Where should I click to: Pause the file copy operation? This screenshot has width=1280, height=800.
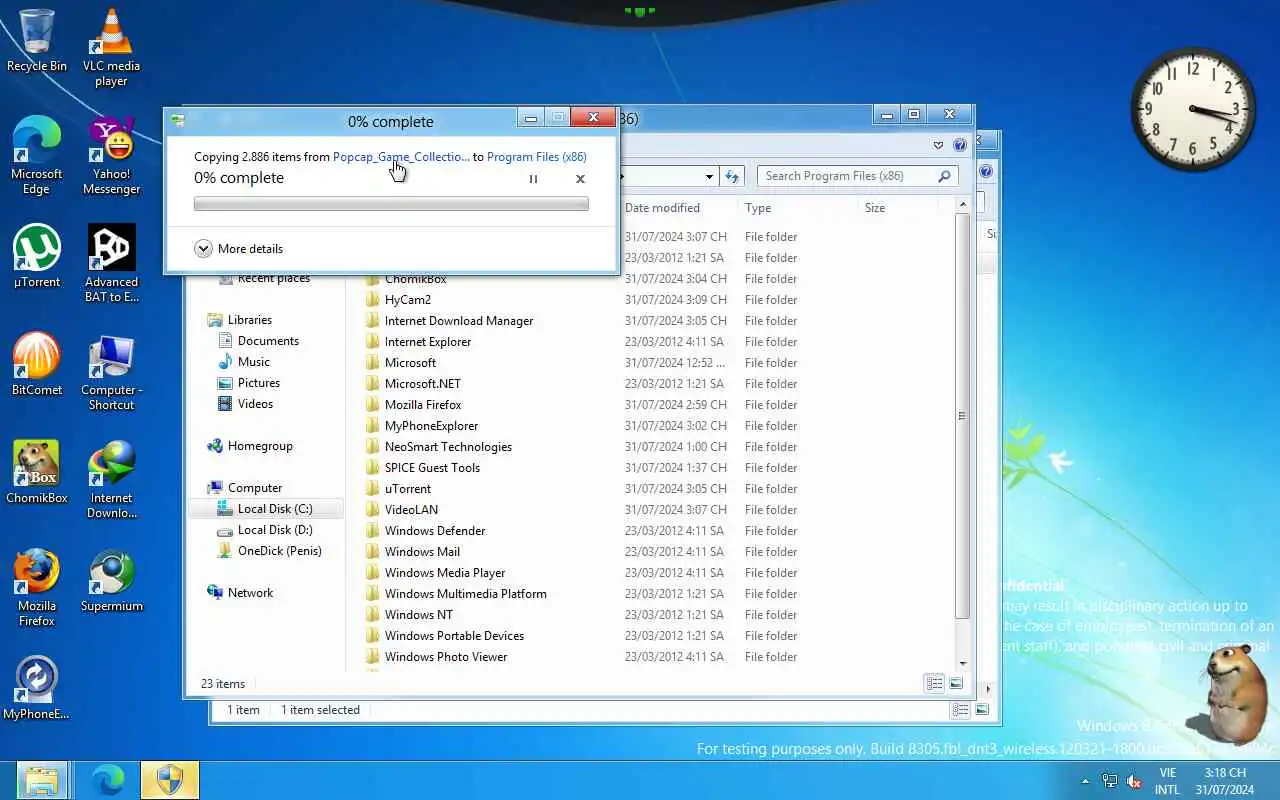[x=533, y=179]
